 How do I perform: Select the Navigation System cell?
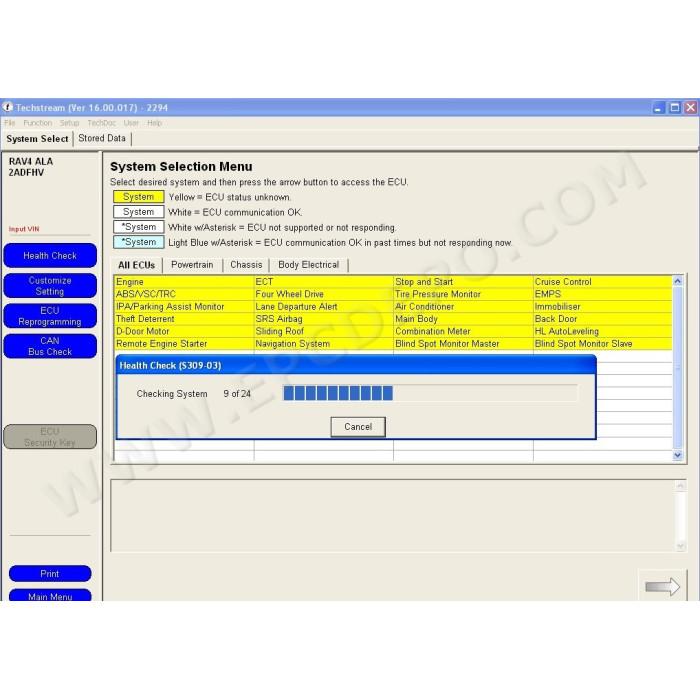324,344
